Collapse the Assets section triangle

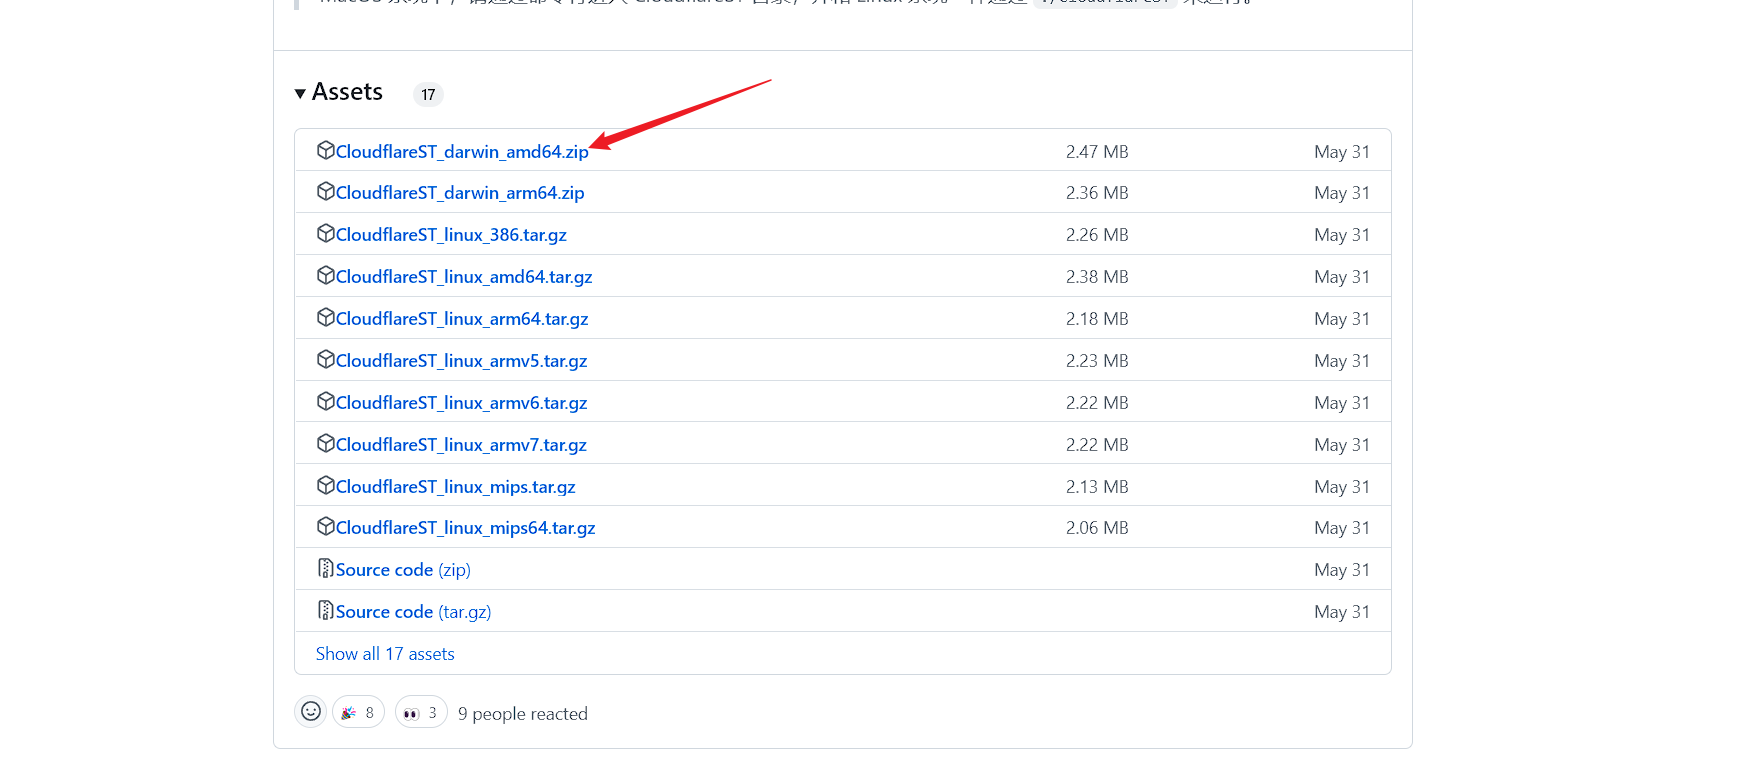[300, 93]
